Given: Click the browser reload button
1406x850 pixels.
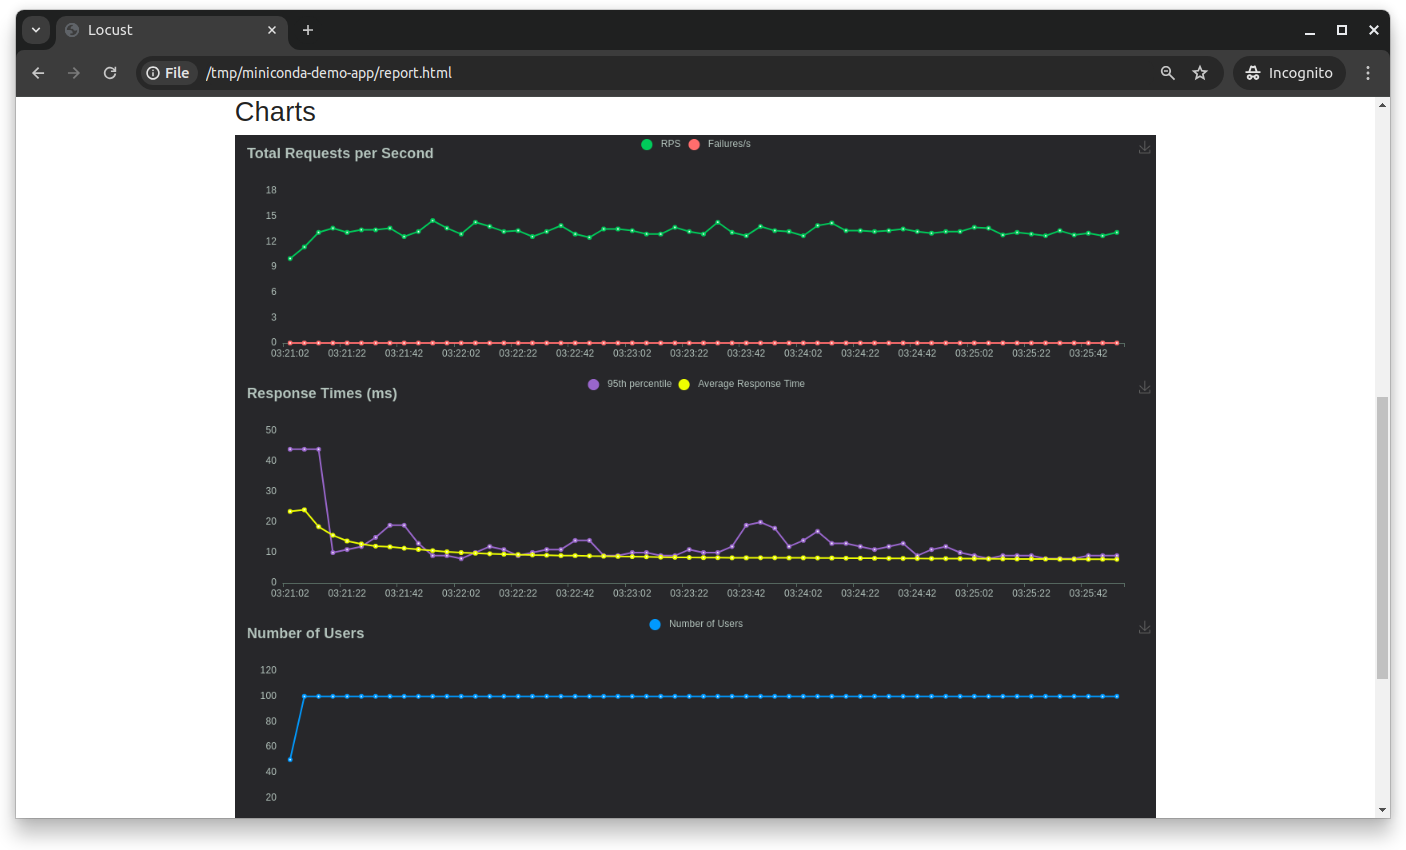Looking at the screenshot, I should (x=110, y=73).
